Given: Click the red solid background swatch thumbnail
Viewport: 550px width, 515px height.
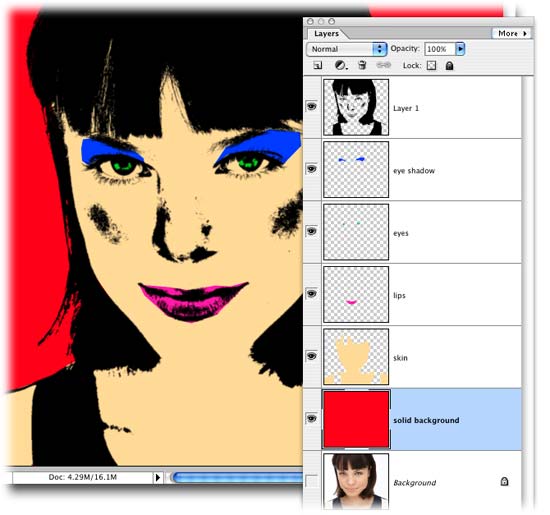Looking at the screenshot, I should pos(356,419).
